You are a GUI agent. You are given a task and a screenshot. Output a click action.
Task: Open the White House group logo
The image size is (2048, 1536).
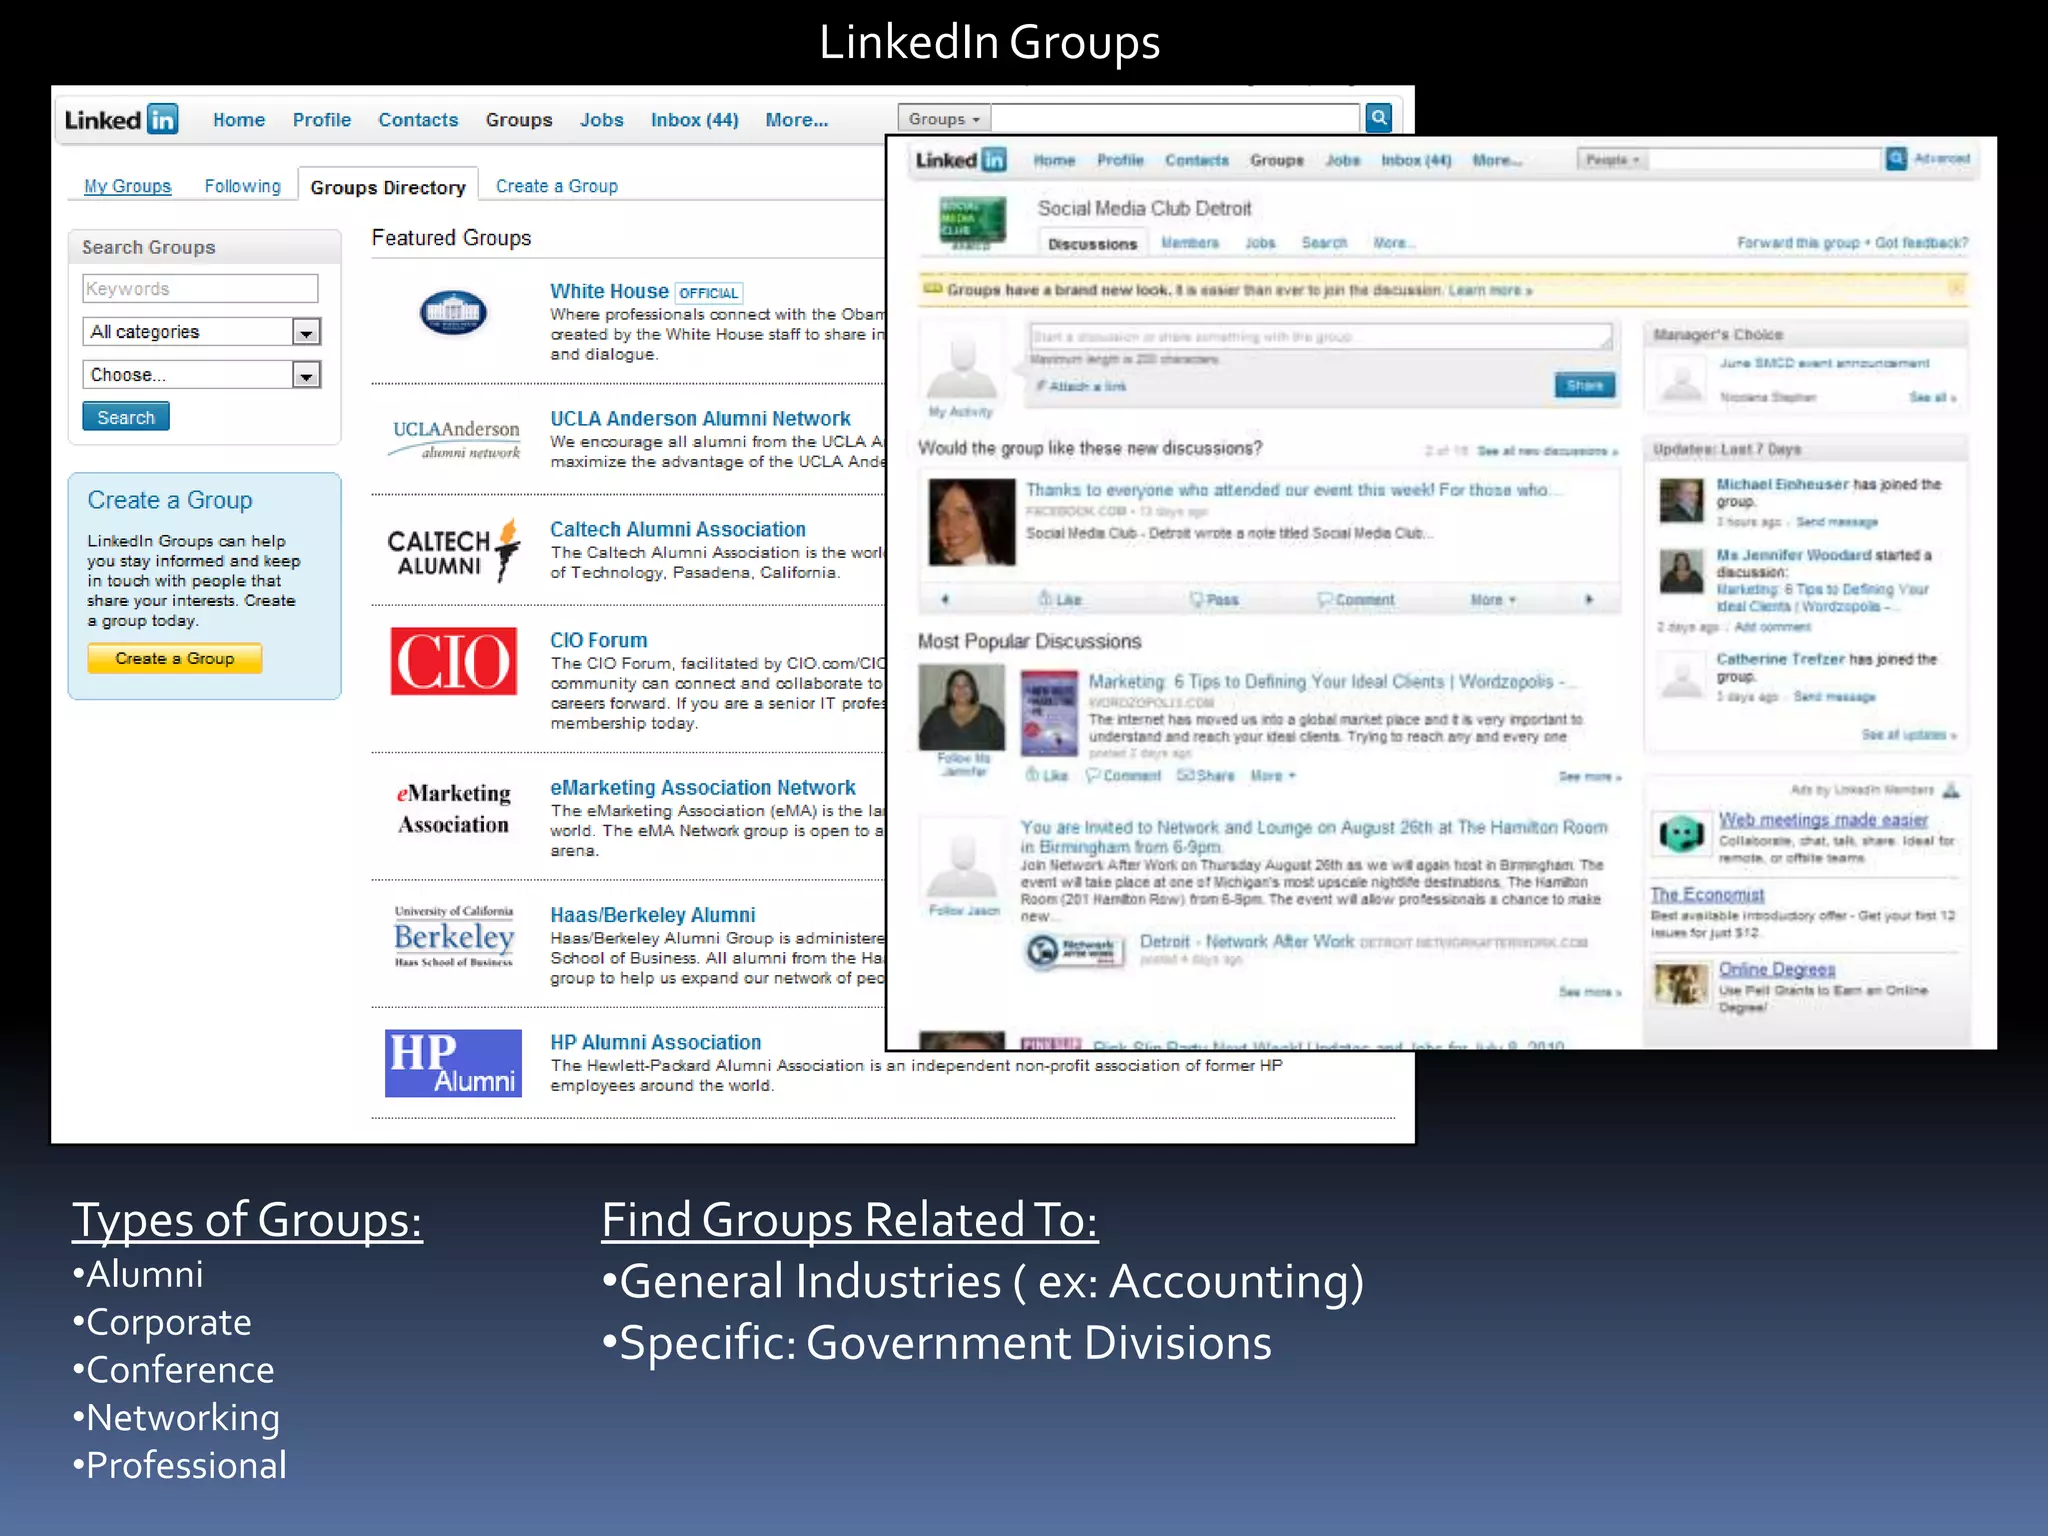click(x=453, y=313)
